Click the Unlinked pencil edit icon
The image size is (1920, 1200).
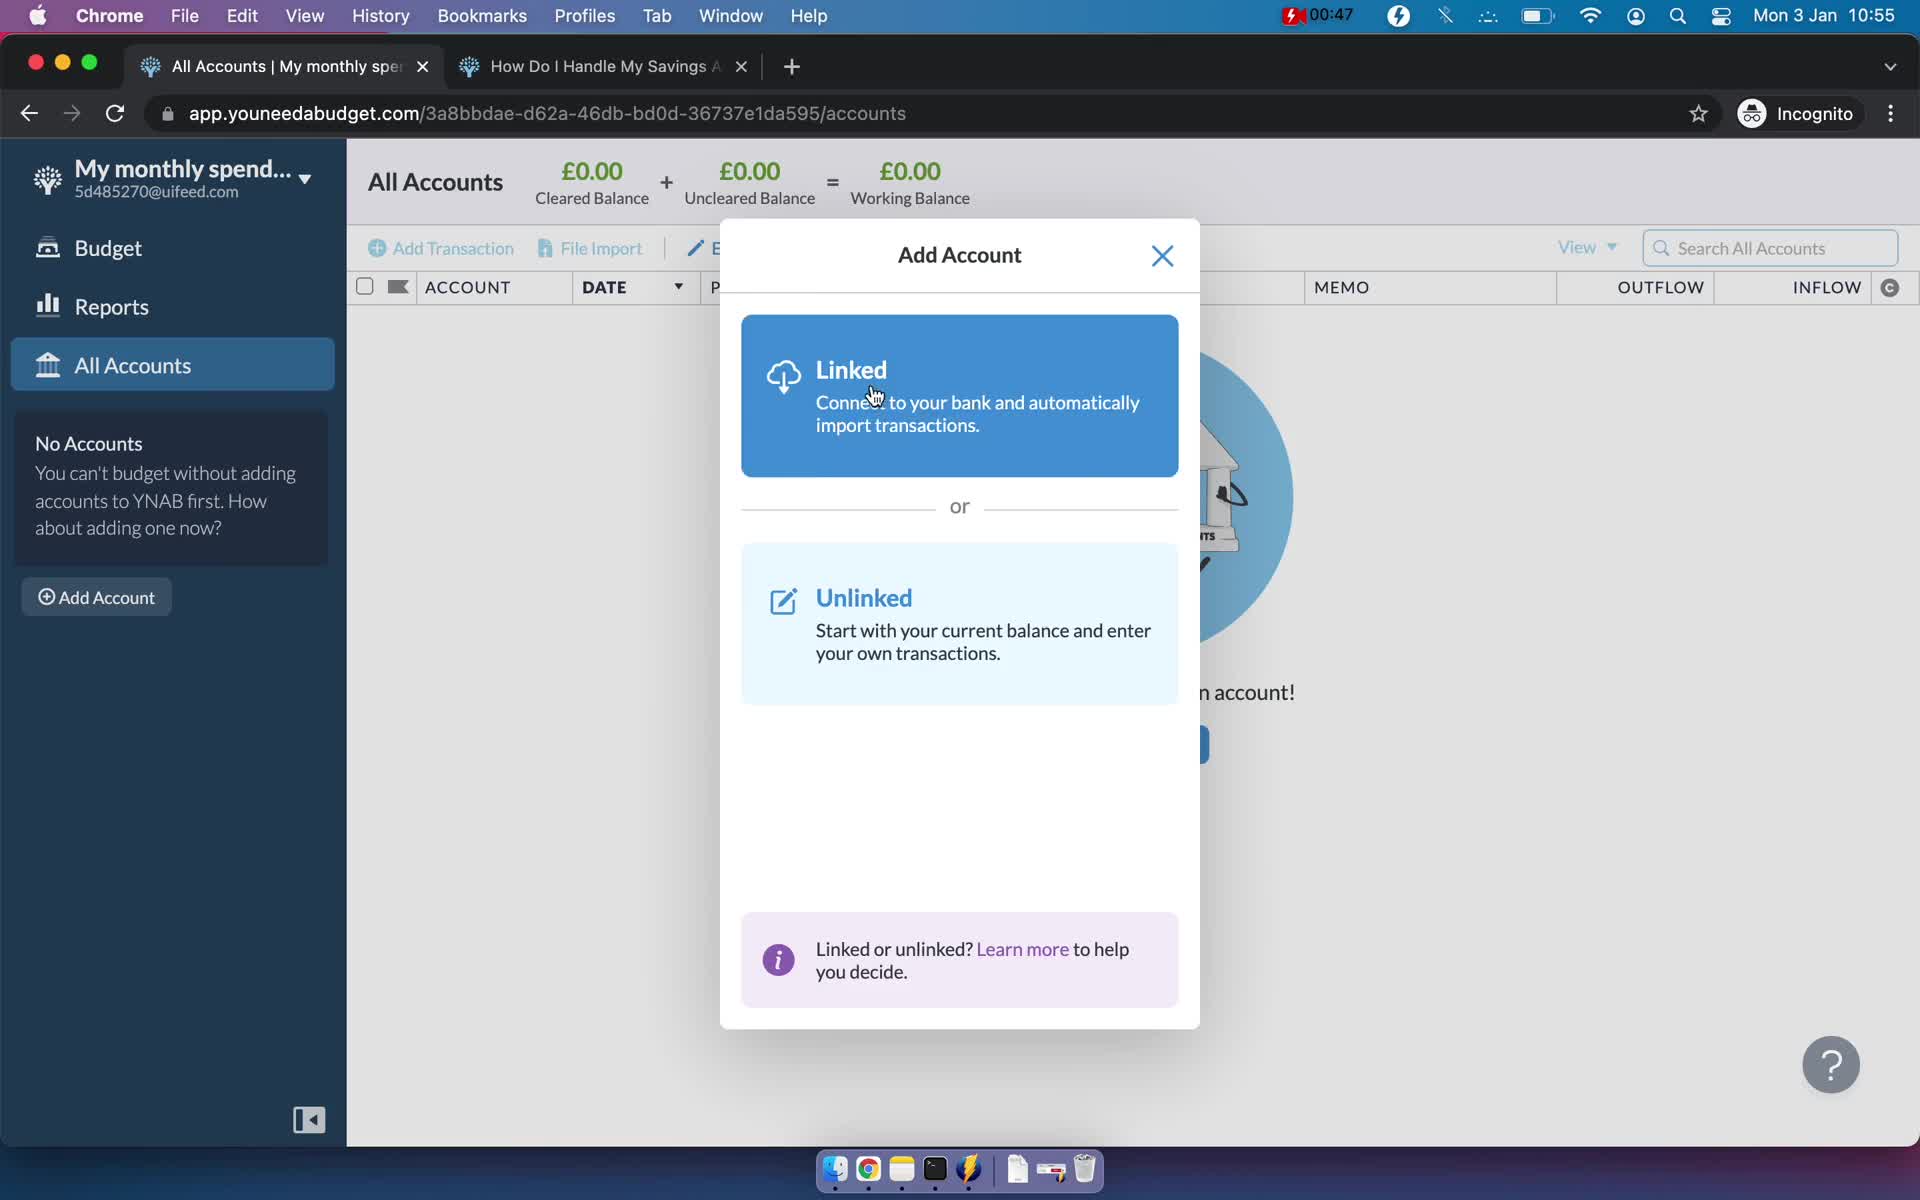pyautogui.click(x=783, y=601)
